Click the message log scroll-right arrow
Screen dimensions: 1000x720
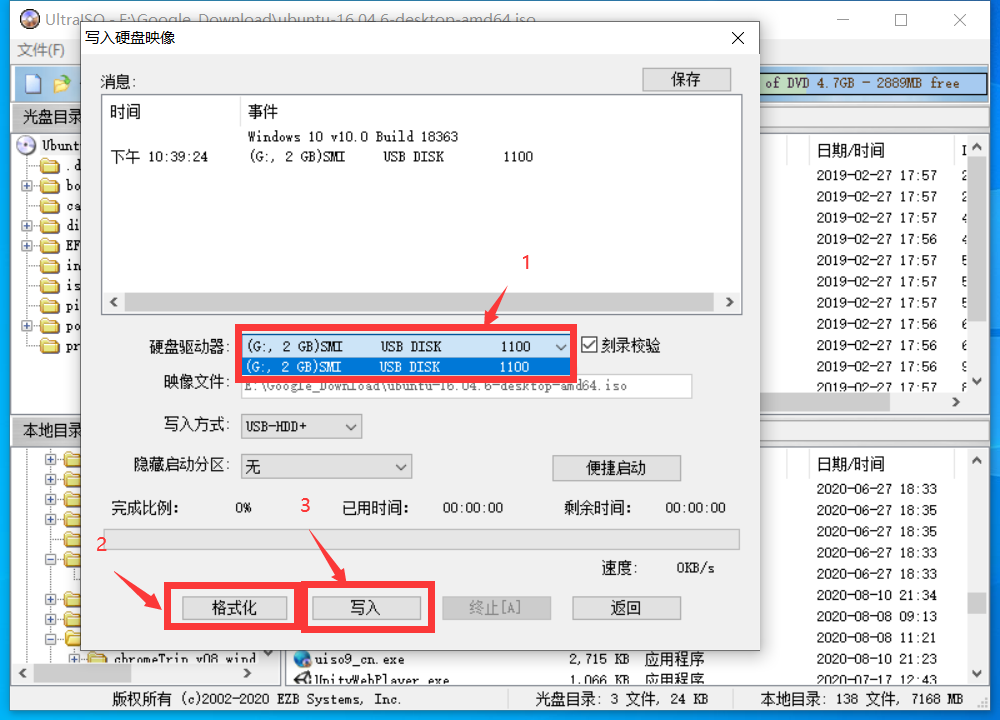730,302
